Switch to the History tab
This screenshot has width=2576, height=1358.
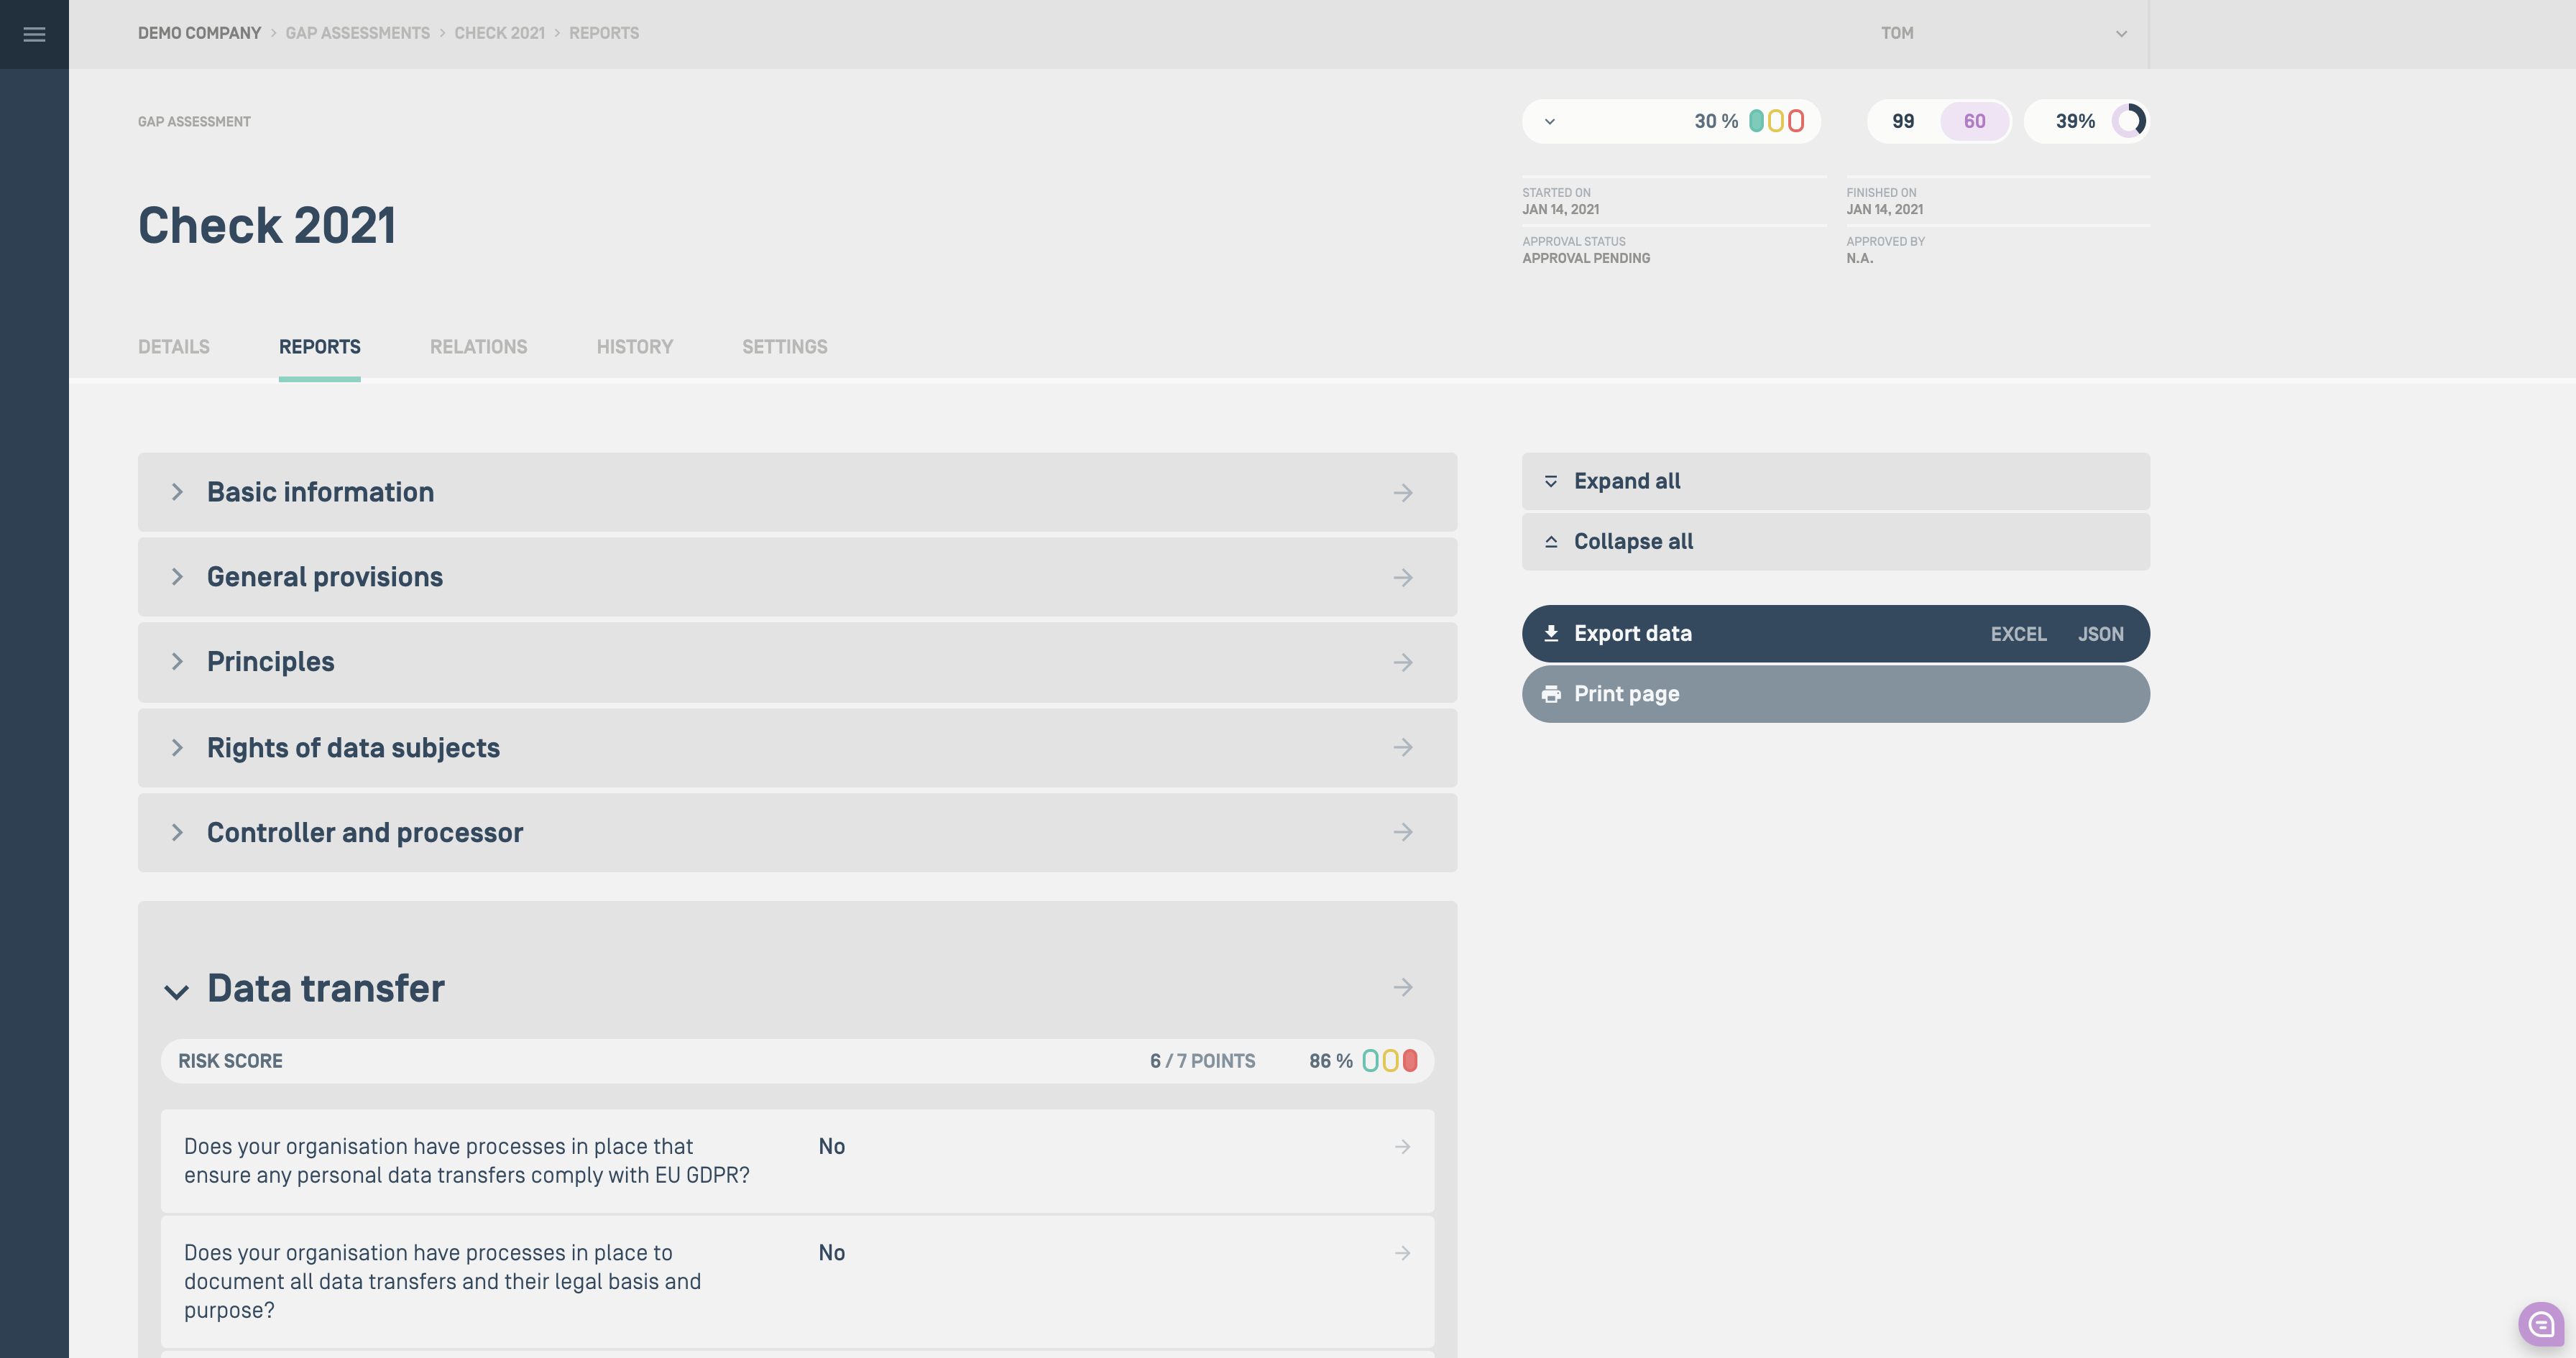[634, 347]
